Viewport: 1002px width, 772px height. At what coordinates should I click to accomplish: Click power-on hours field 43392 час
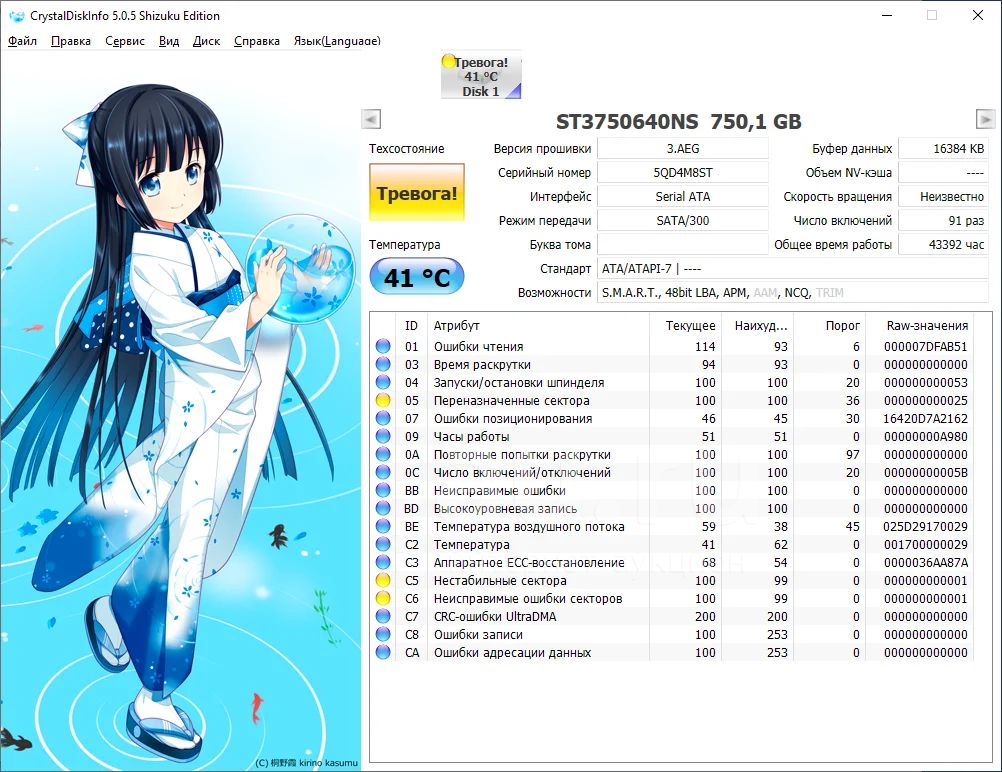pos(943,245)
